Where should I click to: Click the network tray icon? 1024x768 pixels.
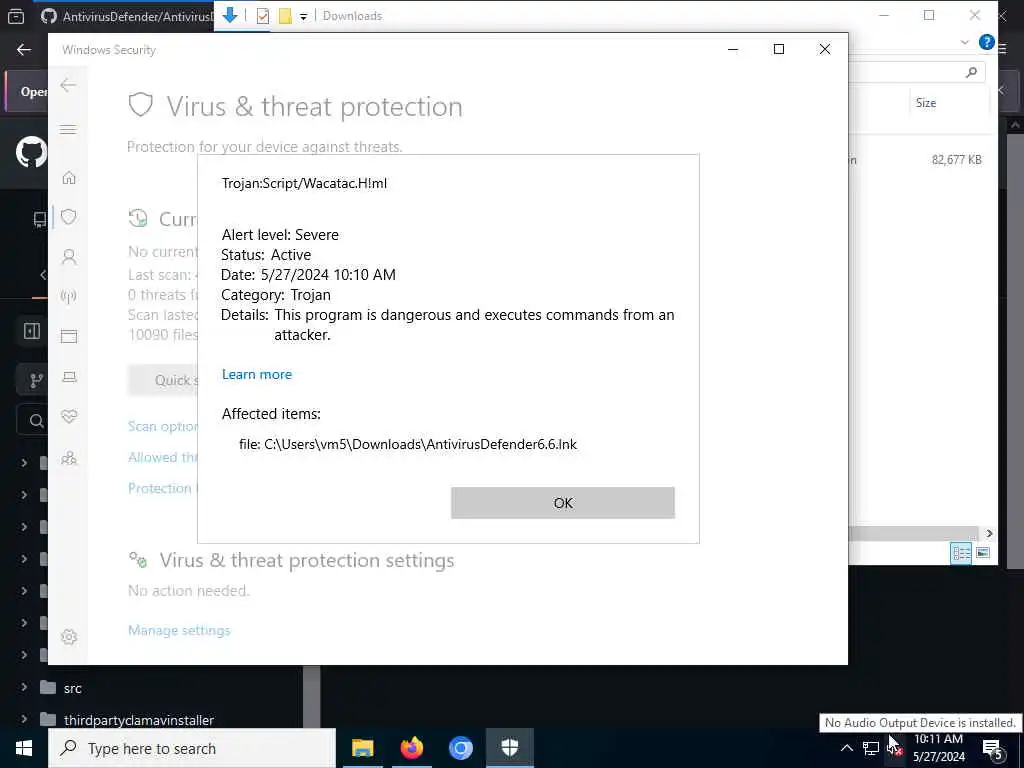point(871,748)
